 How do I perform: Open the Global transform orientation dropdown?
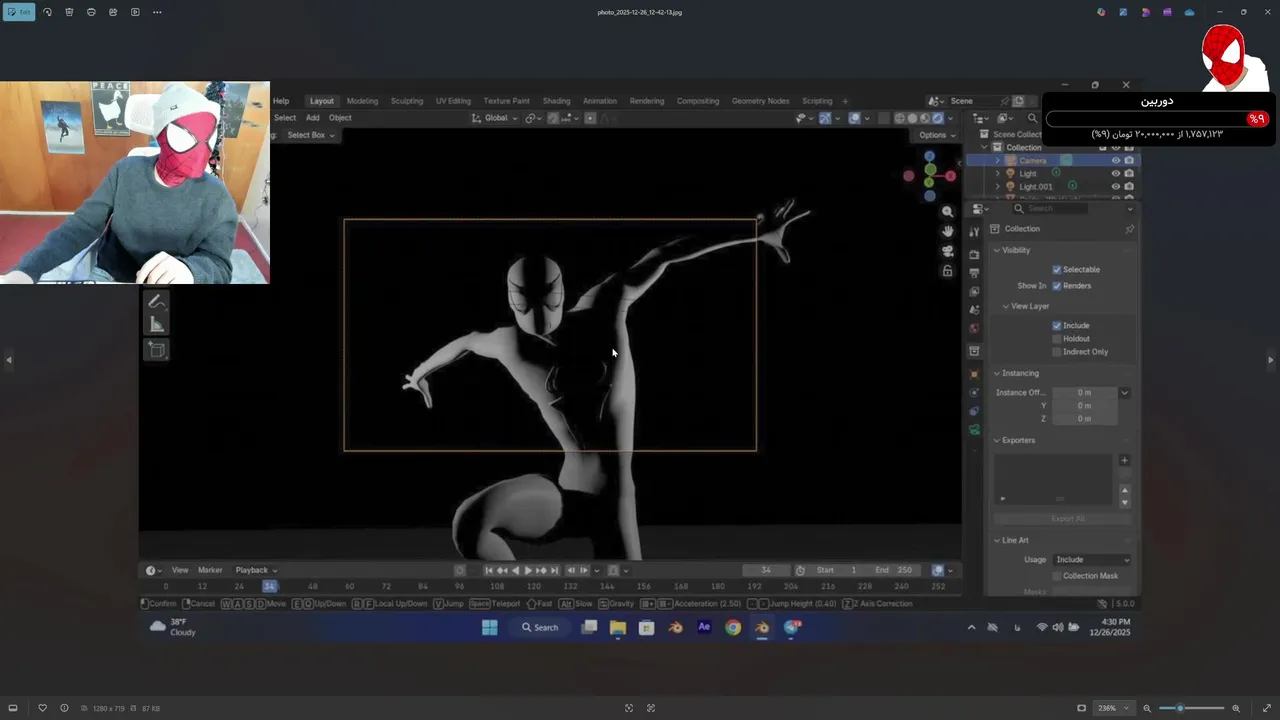495,118
